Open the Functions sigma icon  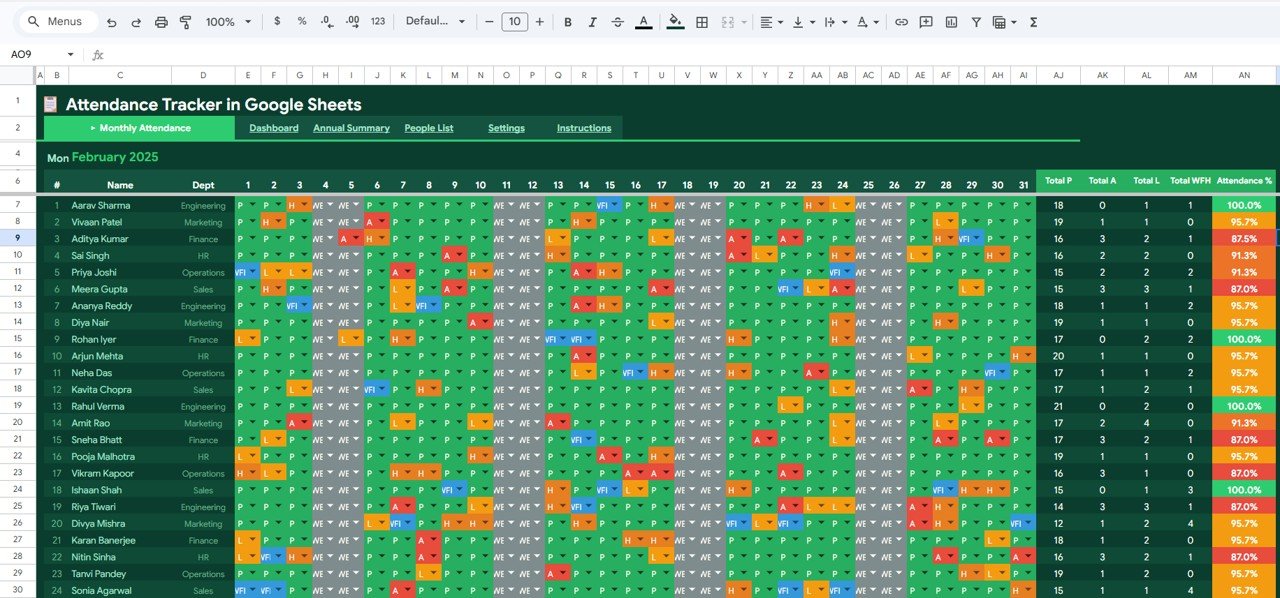point(1033,22)
